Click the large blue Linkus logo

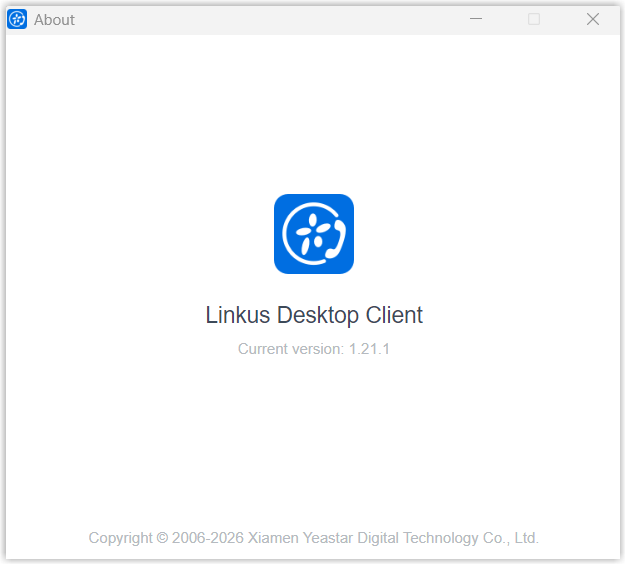tap(313, 233)
